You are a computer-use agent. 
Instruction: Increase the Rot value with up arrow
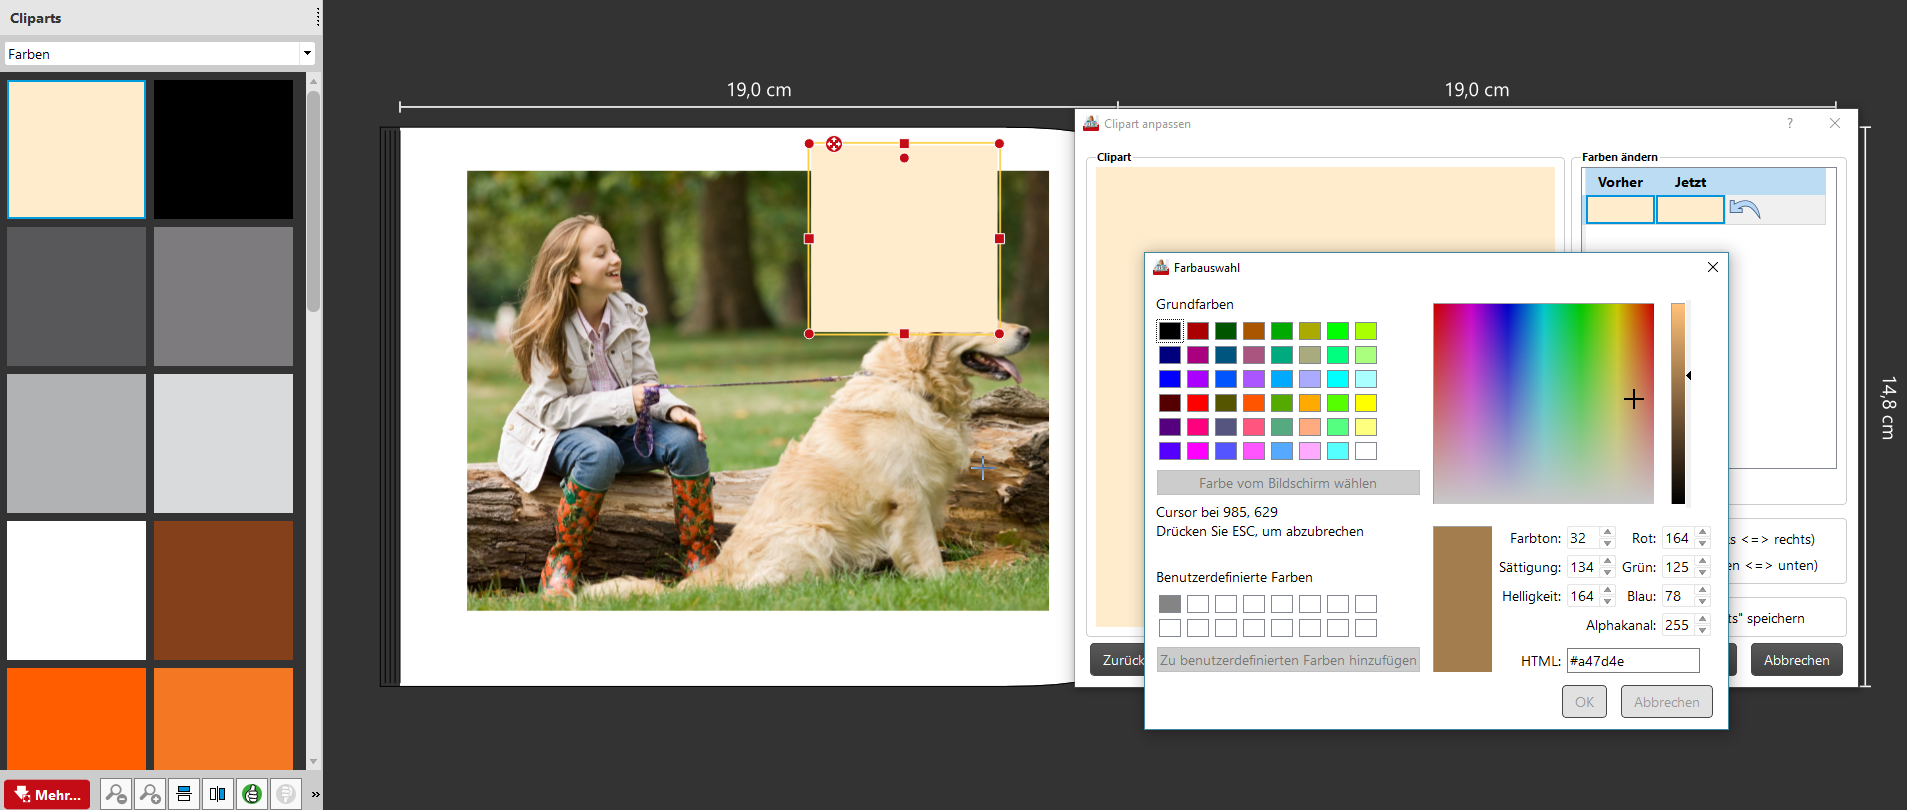[1703, 533]
